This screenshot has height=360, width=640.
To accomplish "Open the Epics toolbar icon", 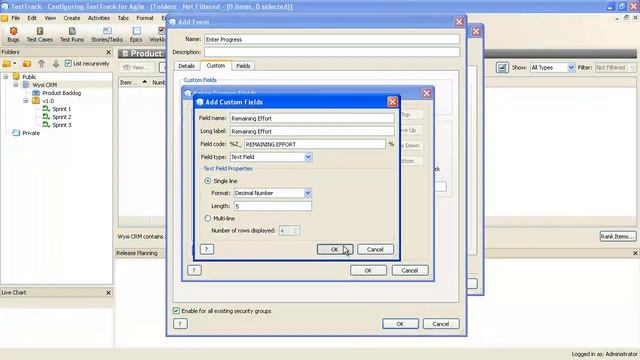I will [136, 34].
